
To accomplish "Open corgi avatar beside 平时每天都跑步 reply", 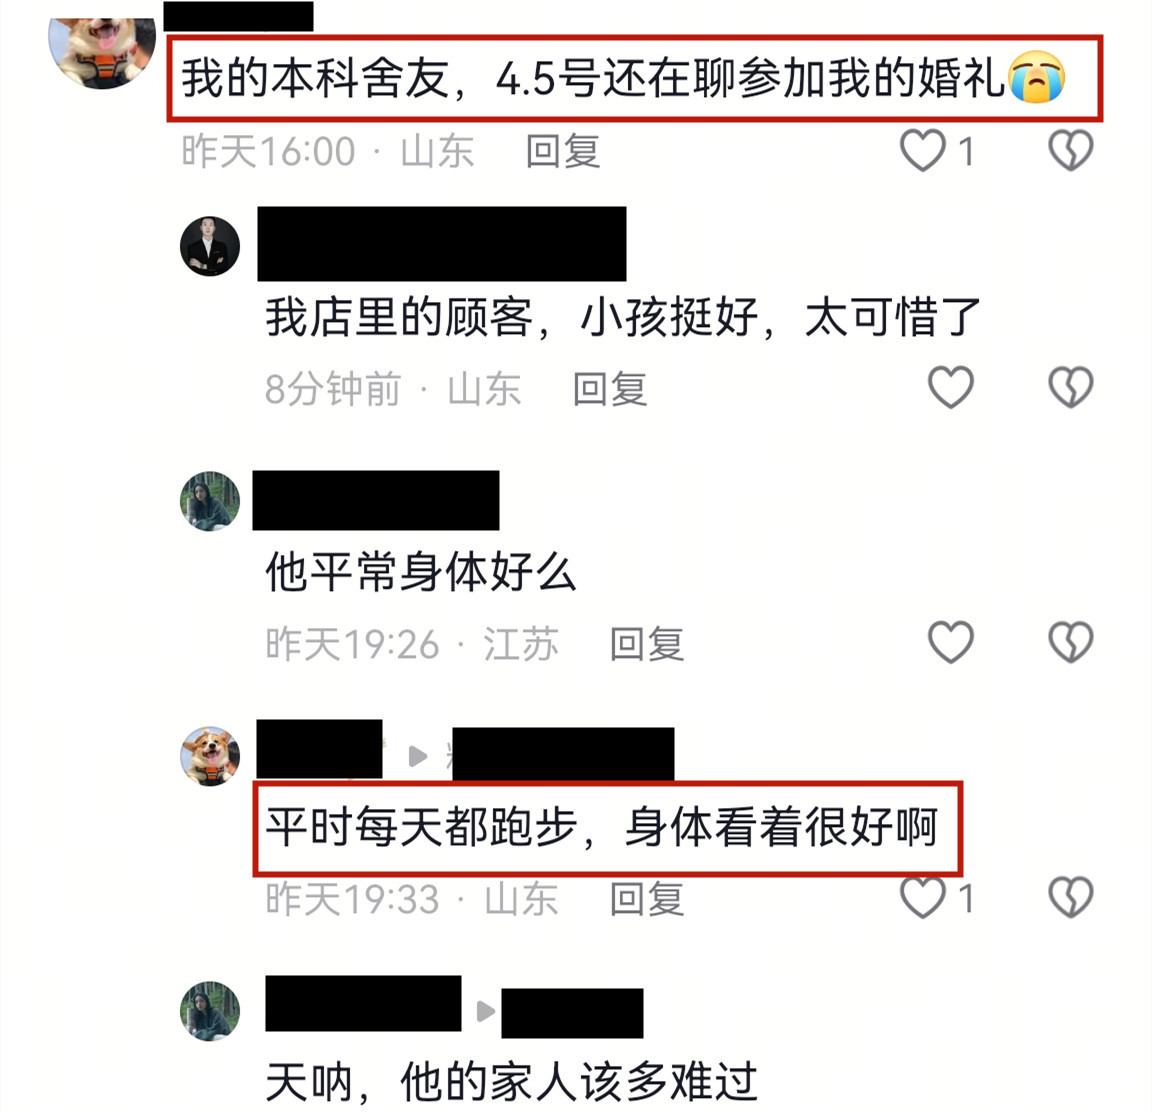I will pyautogui.click(x=210, y=757).
